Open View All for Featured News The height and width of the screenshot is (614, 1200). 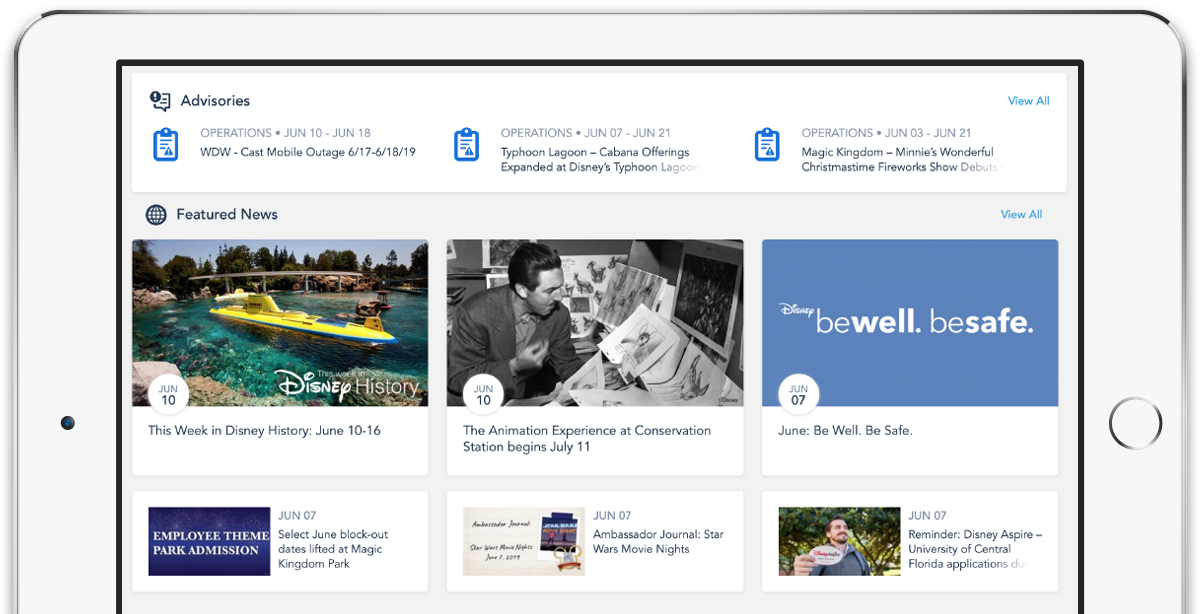click(1021, 214)
